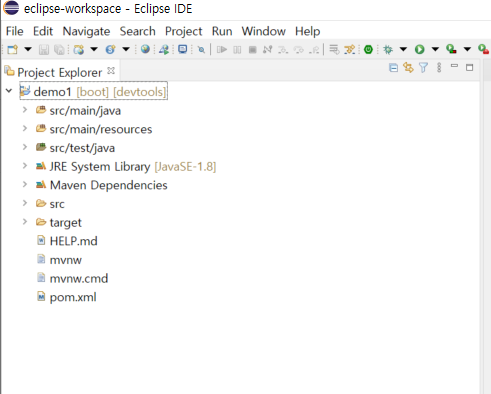
Task: Select the mvnw.cmd file
Action: coord(79,278)
